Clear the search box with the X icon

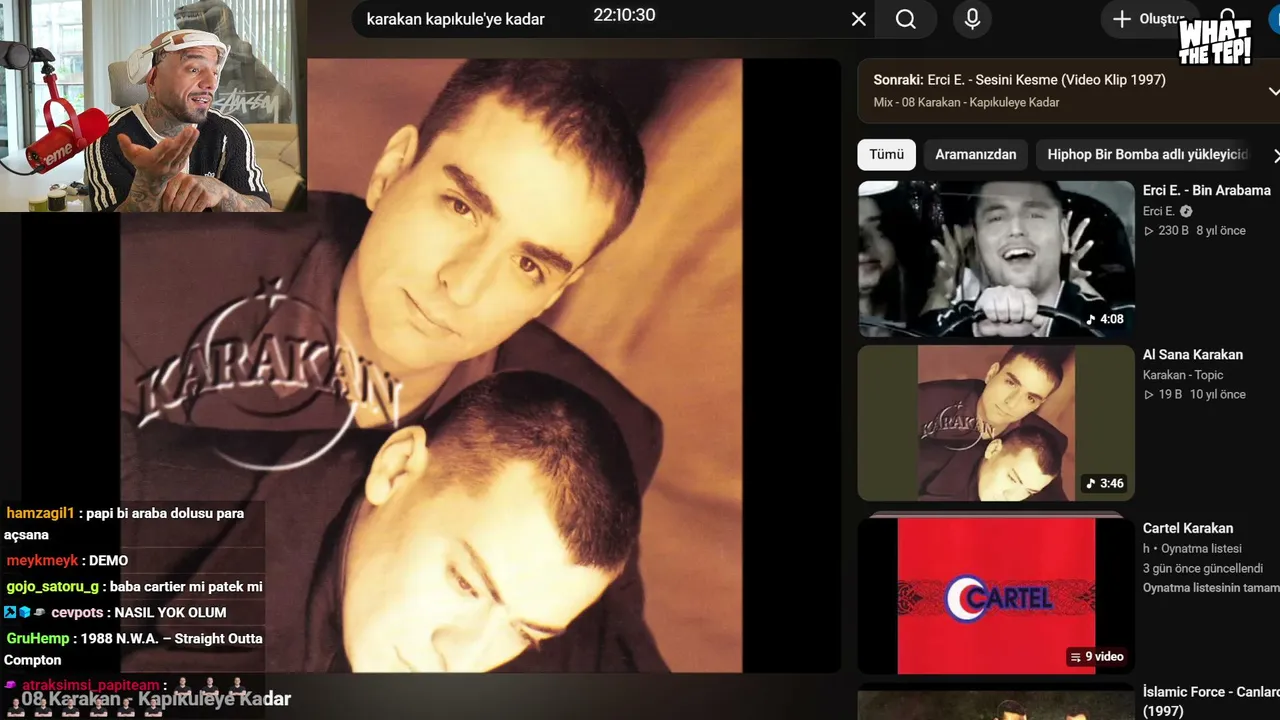click(858, 19)
